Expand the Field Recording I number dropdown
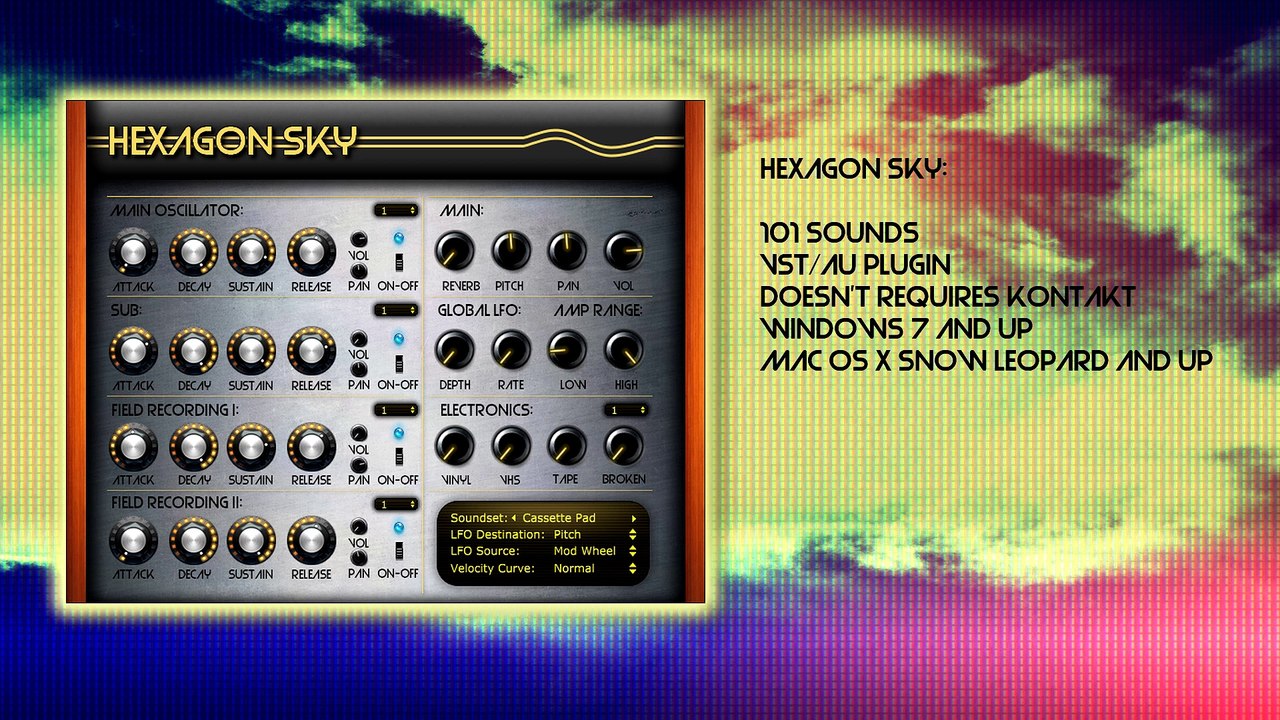Image resolution: width=1280 pixels, height=720 pixels. coord(396,410)
